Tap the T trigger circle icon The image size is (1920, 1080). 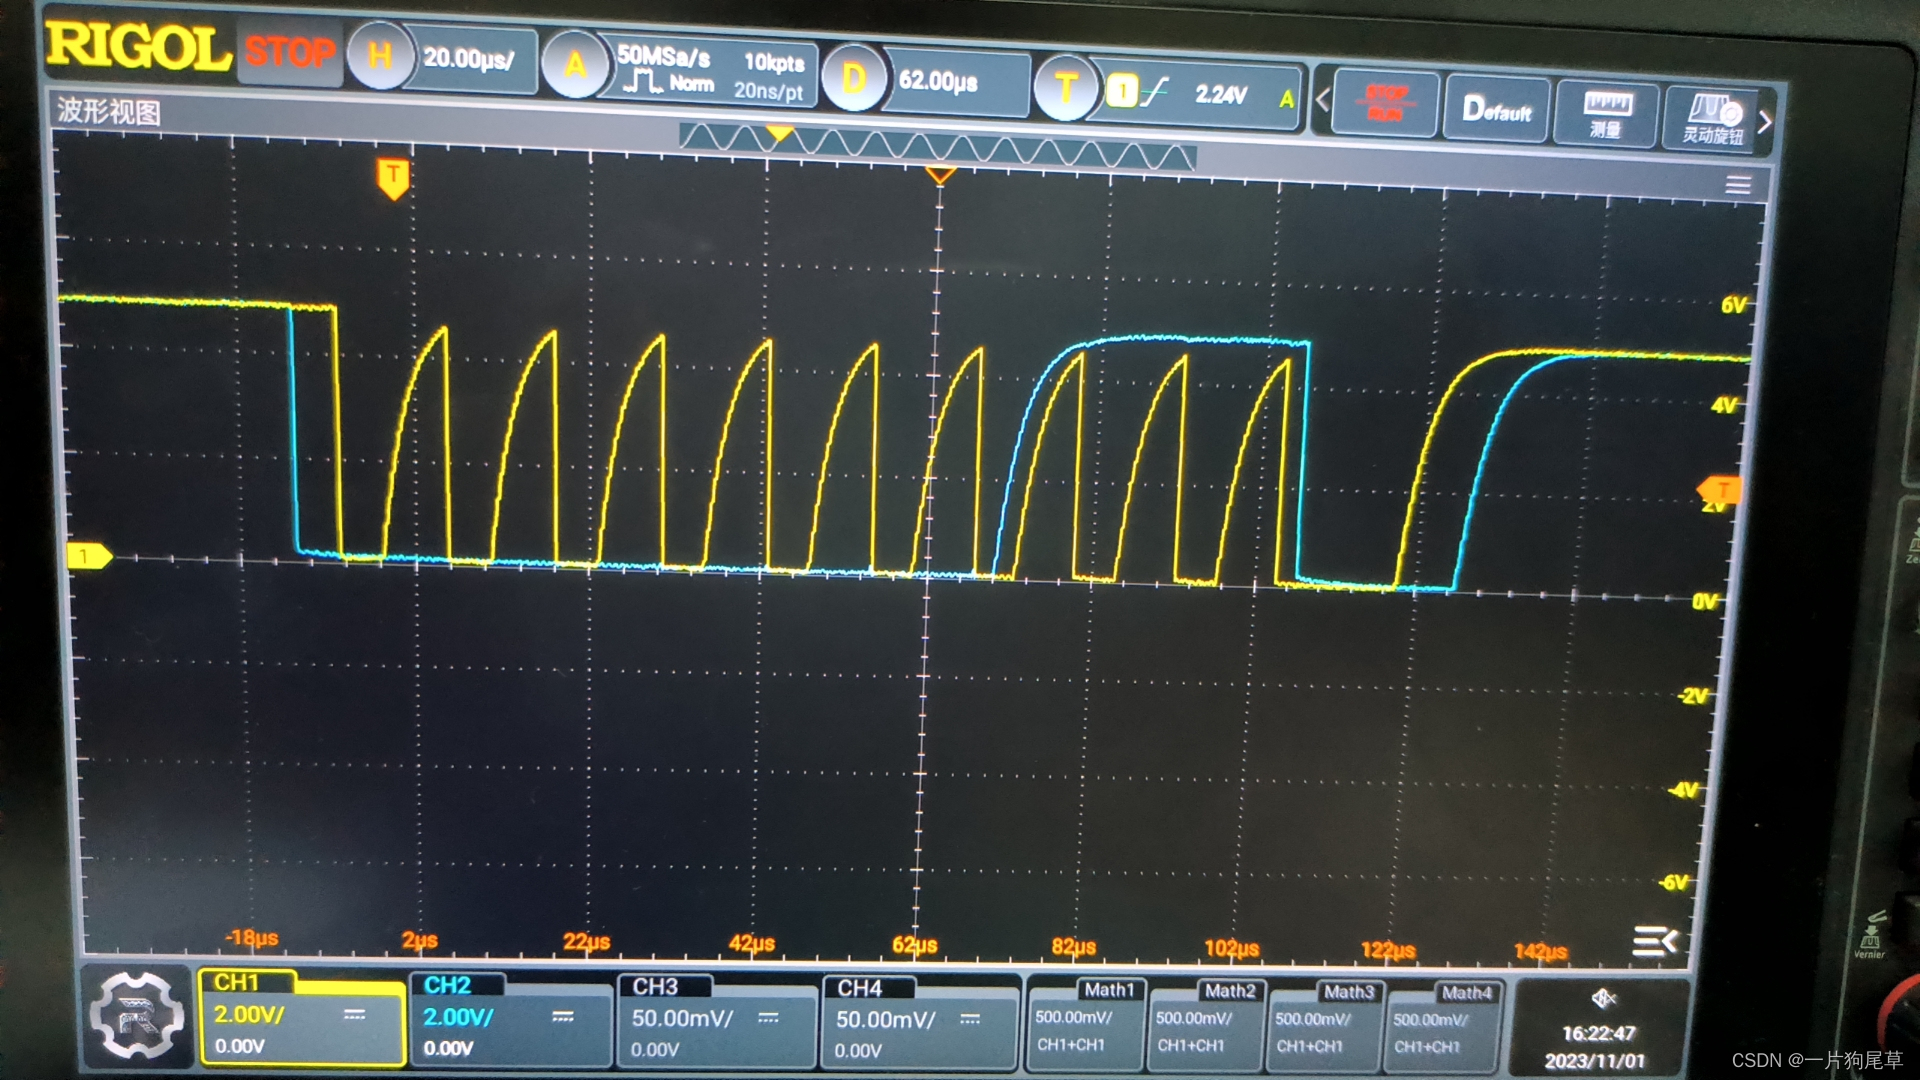[1065, 89]
